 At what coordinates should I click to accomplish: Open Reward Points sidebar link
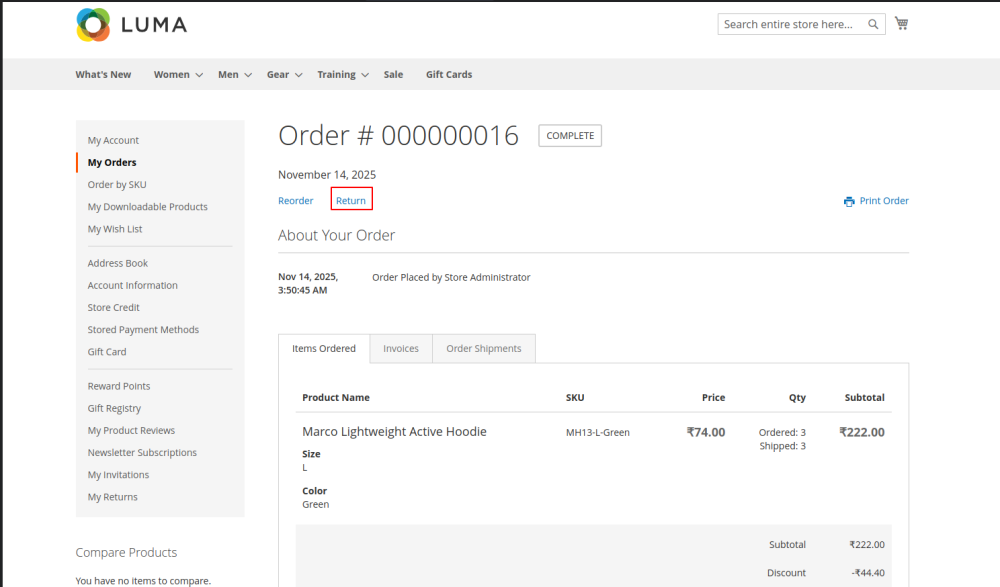(x=119, y=386)
